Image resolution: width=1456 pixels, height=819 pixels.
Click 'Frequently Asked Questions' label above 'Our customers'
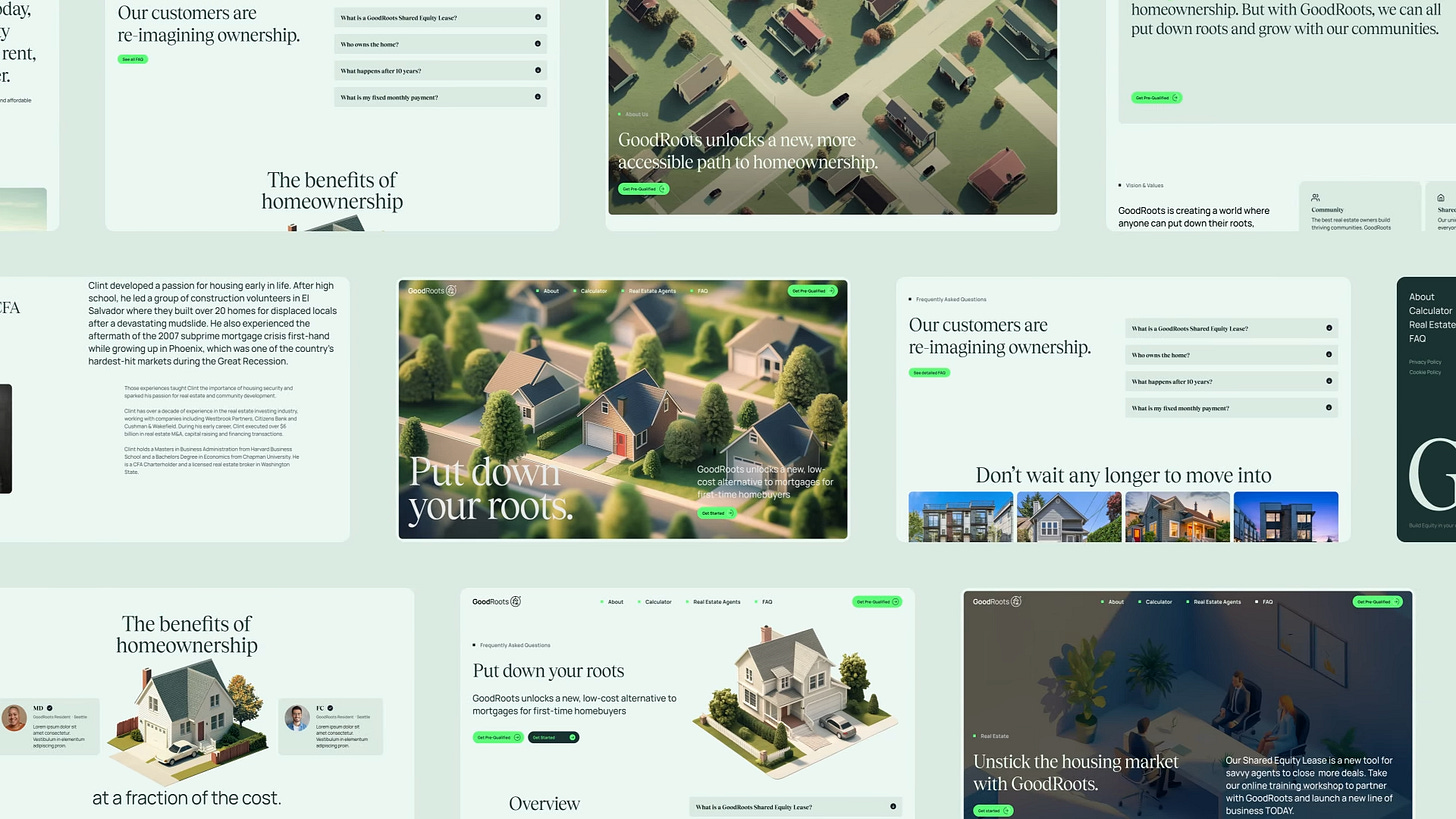point(951,299)
